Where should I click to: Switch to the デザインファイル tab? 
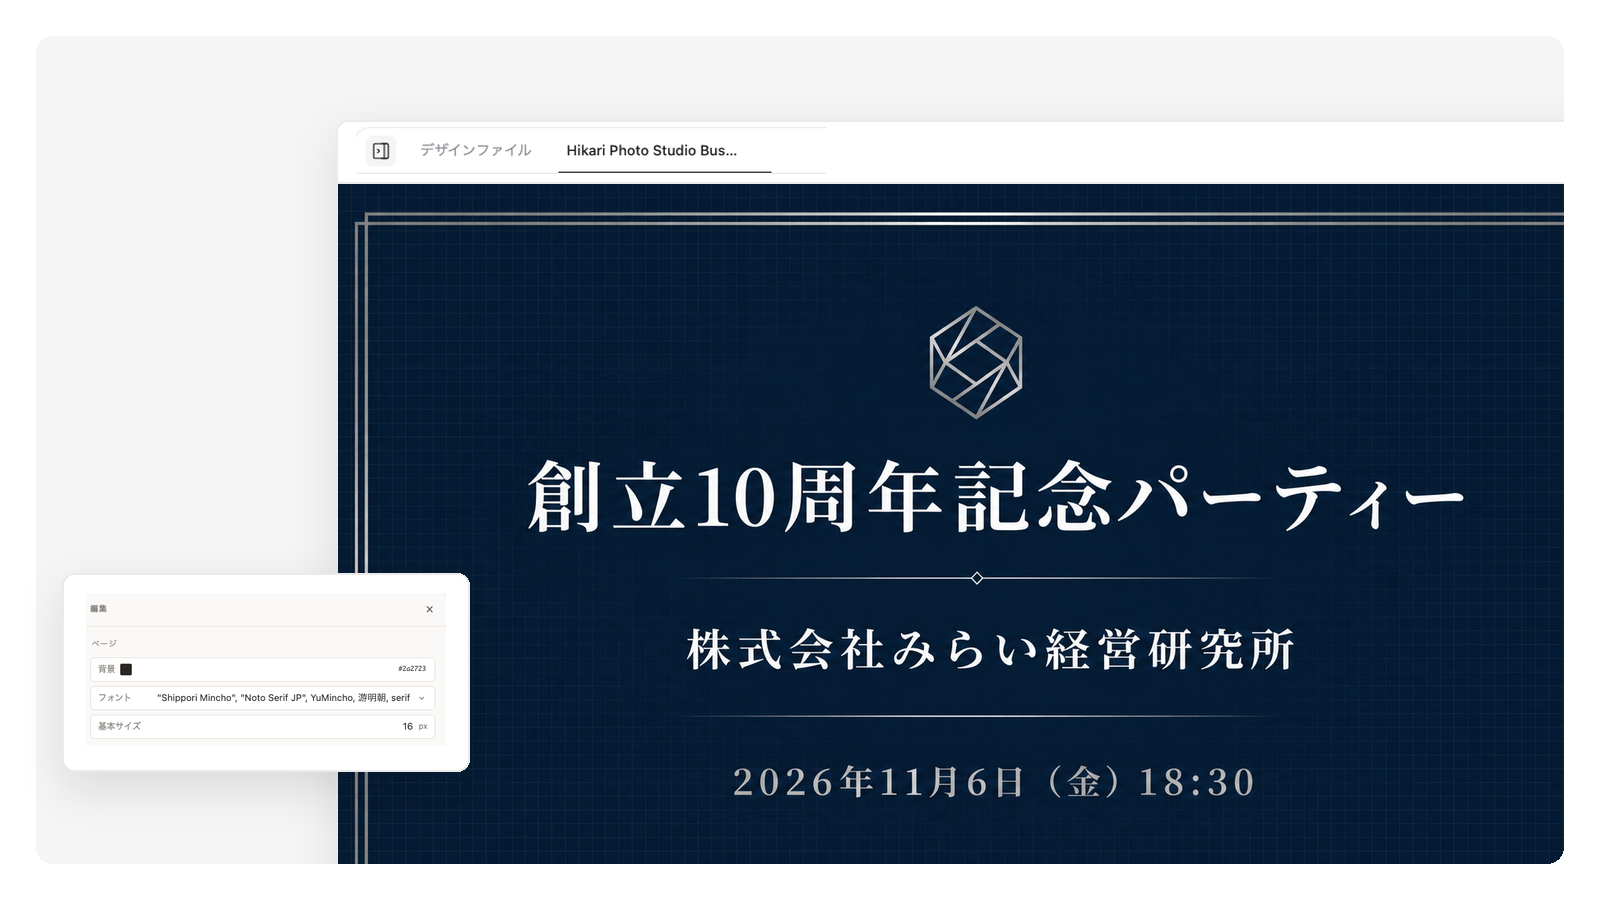[x=475, y=150]
